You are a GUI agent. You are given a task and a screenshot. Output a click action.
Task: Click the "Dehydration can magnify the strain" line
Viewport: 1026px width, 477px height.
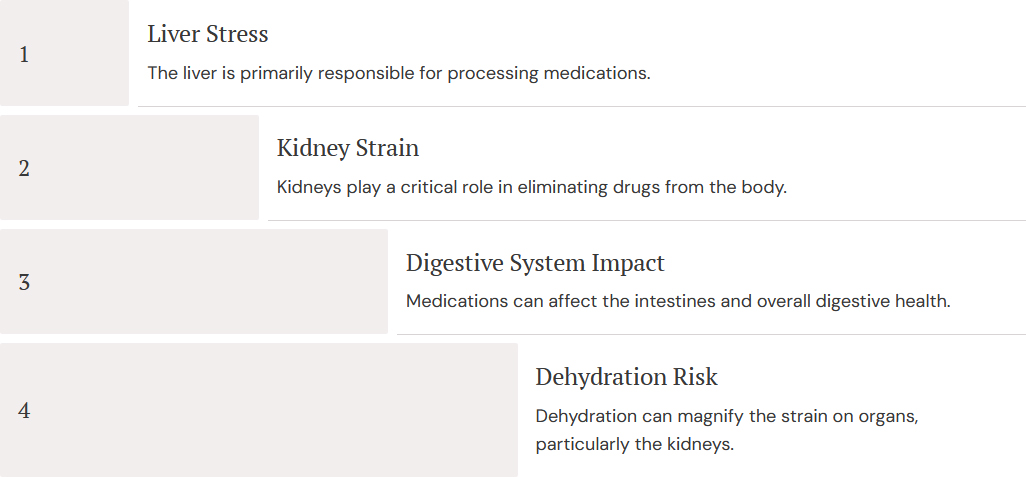point(726,415)
